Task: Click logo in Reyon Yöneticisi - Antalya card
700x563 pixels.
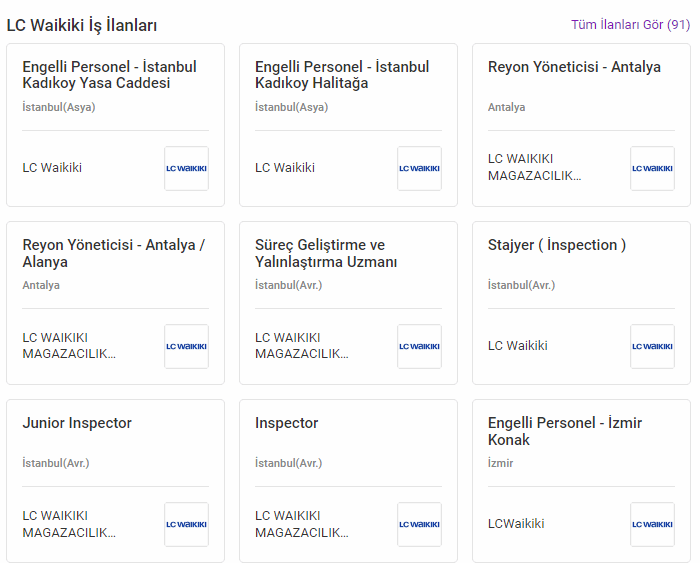Action: (x=652, y=168)
